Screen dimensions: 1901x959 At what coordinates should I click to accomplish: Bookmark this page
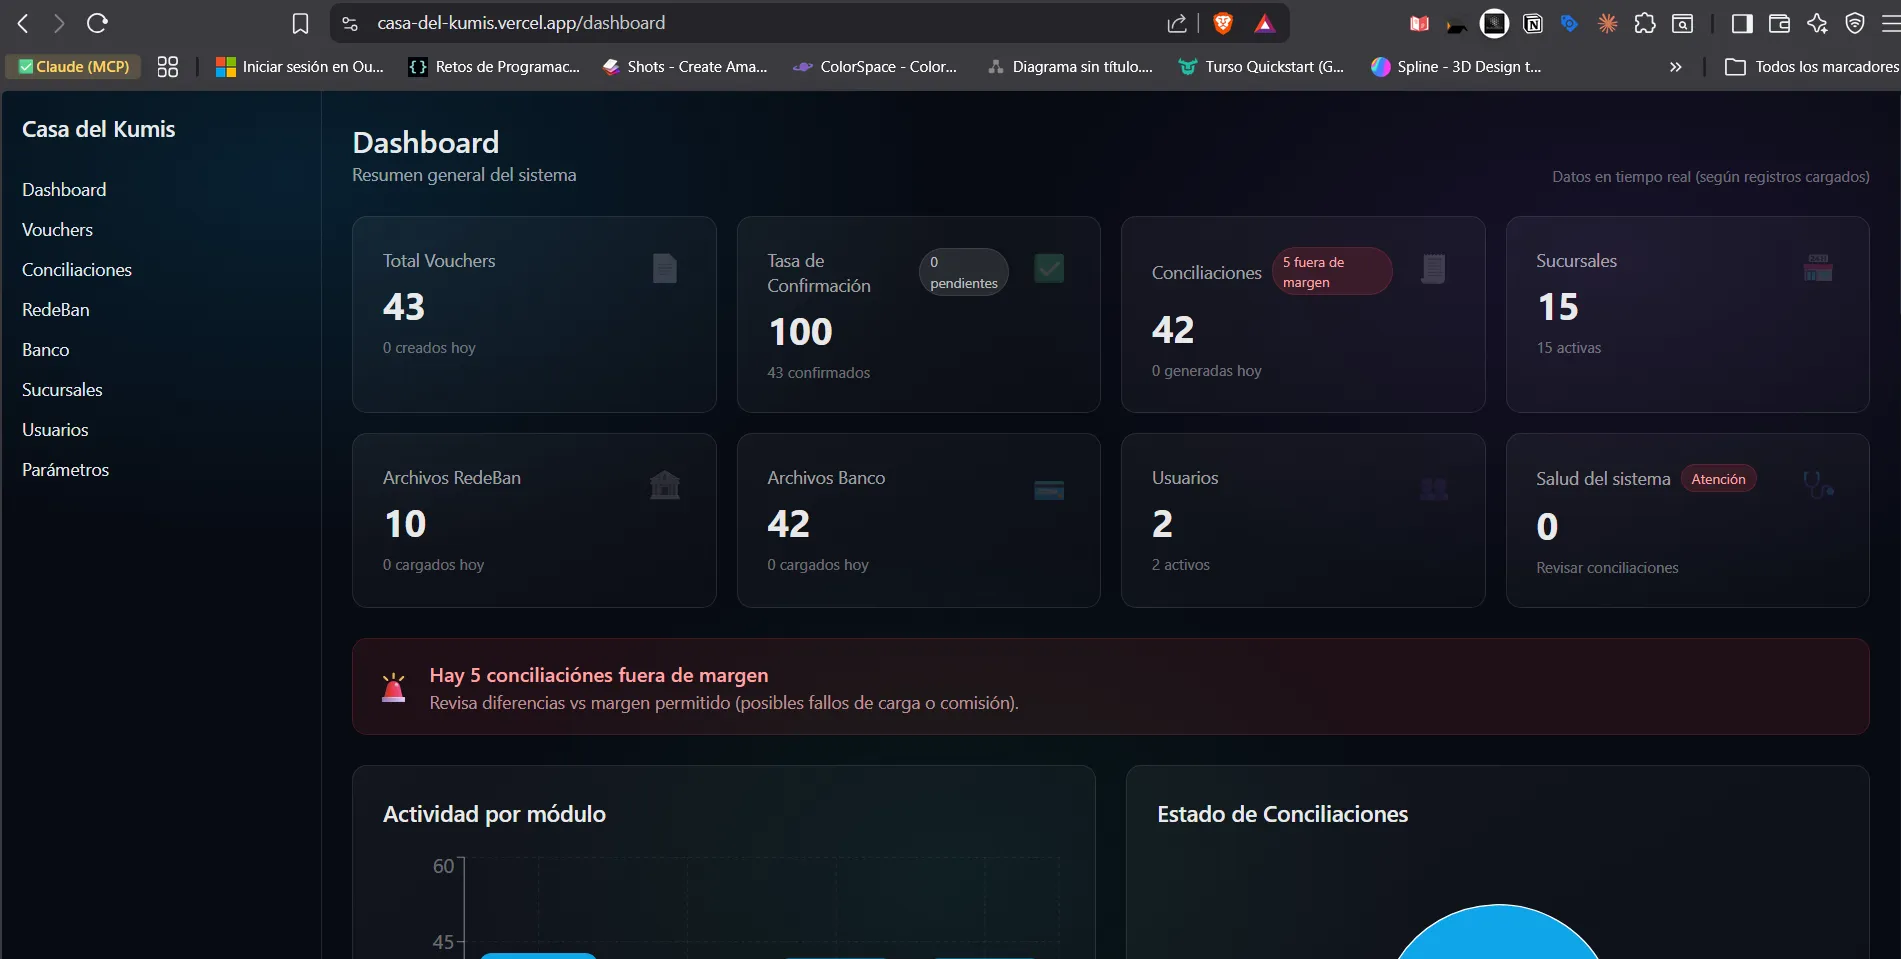(300, 23)
